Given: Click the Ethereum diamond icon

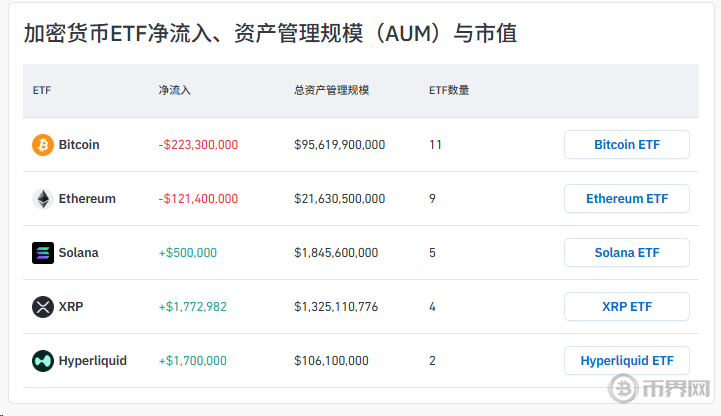Looking at the screenshot, I should coord(43,199).
